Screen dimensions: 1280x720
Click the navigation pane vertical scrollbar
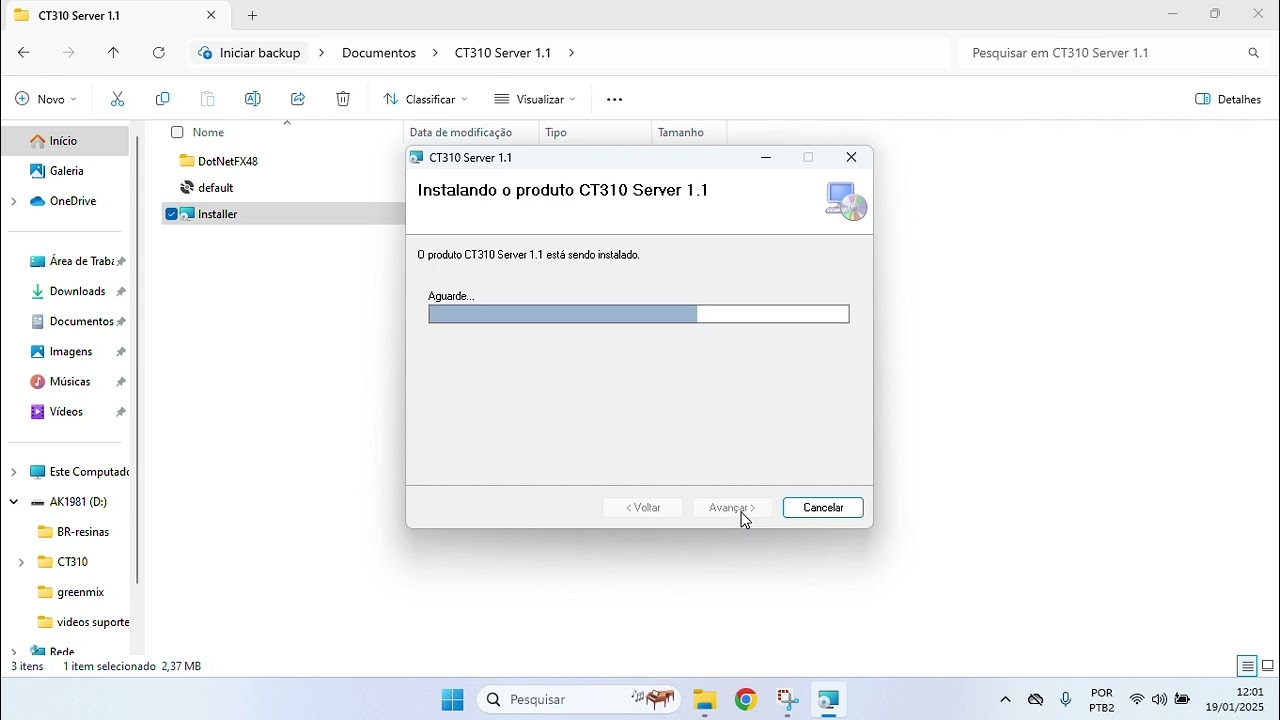tap(137, 360)
